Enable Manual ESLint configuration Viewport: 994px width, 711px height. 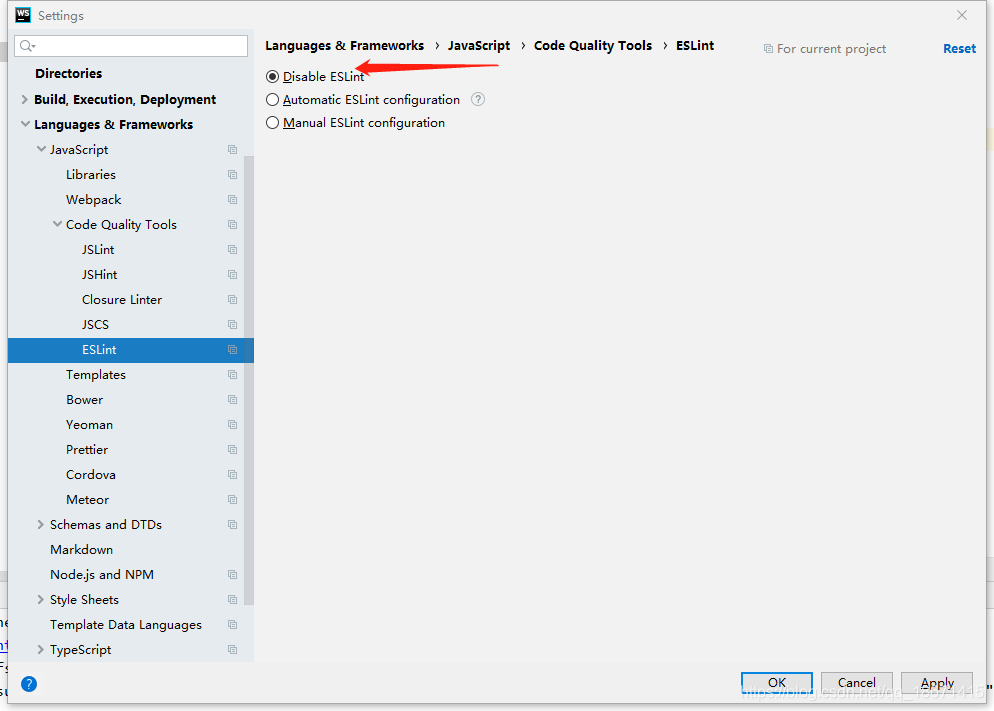click(x=272, y=122)
